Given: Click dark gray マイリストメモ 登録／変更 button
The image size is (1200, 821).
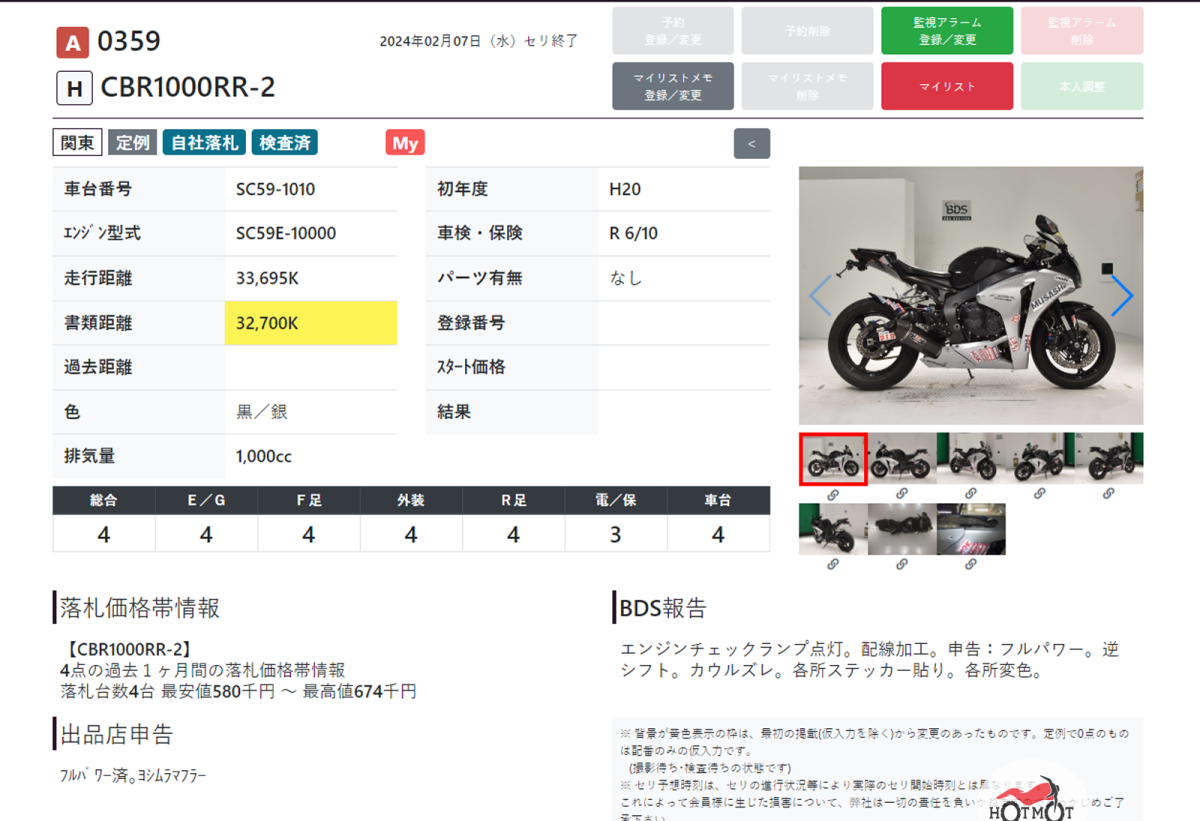Looking at the screenshot, I should (x=673, y=86).
